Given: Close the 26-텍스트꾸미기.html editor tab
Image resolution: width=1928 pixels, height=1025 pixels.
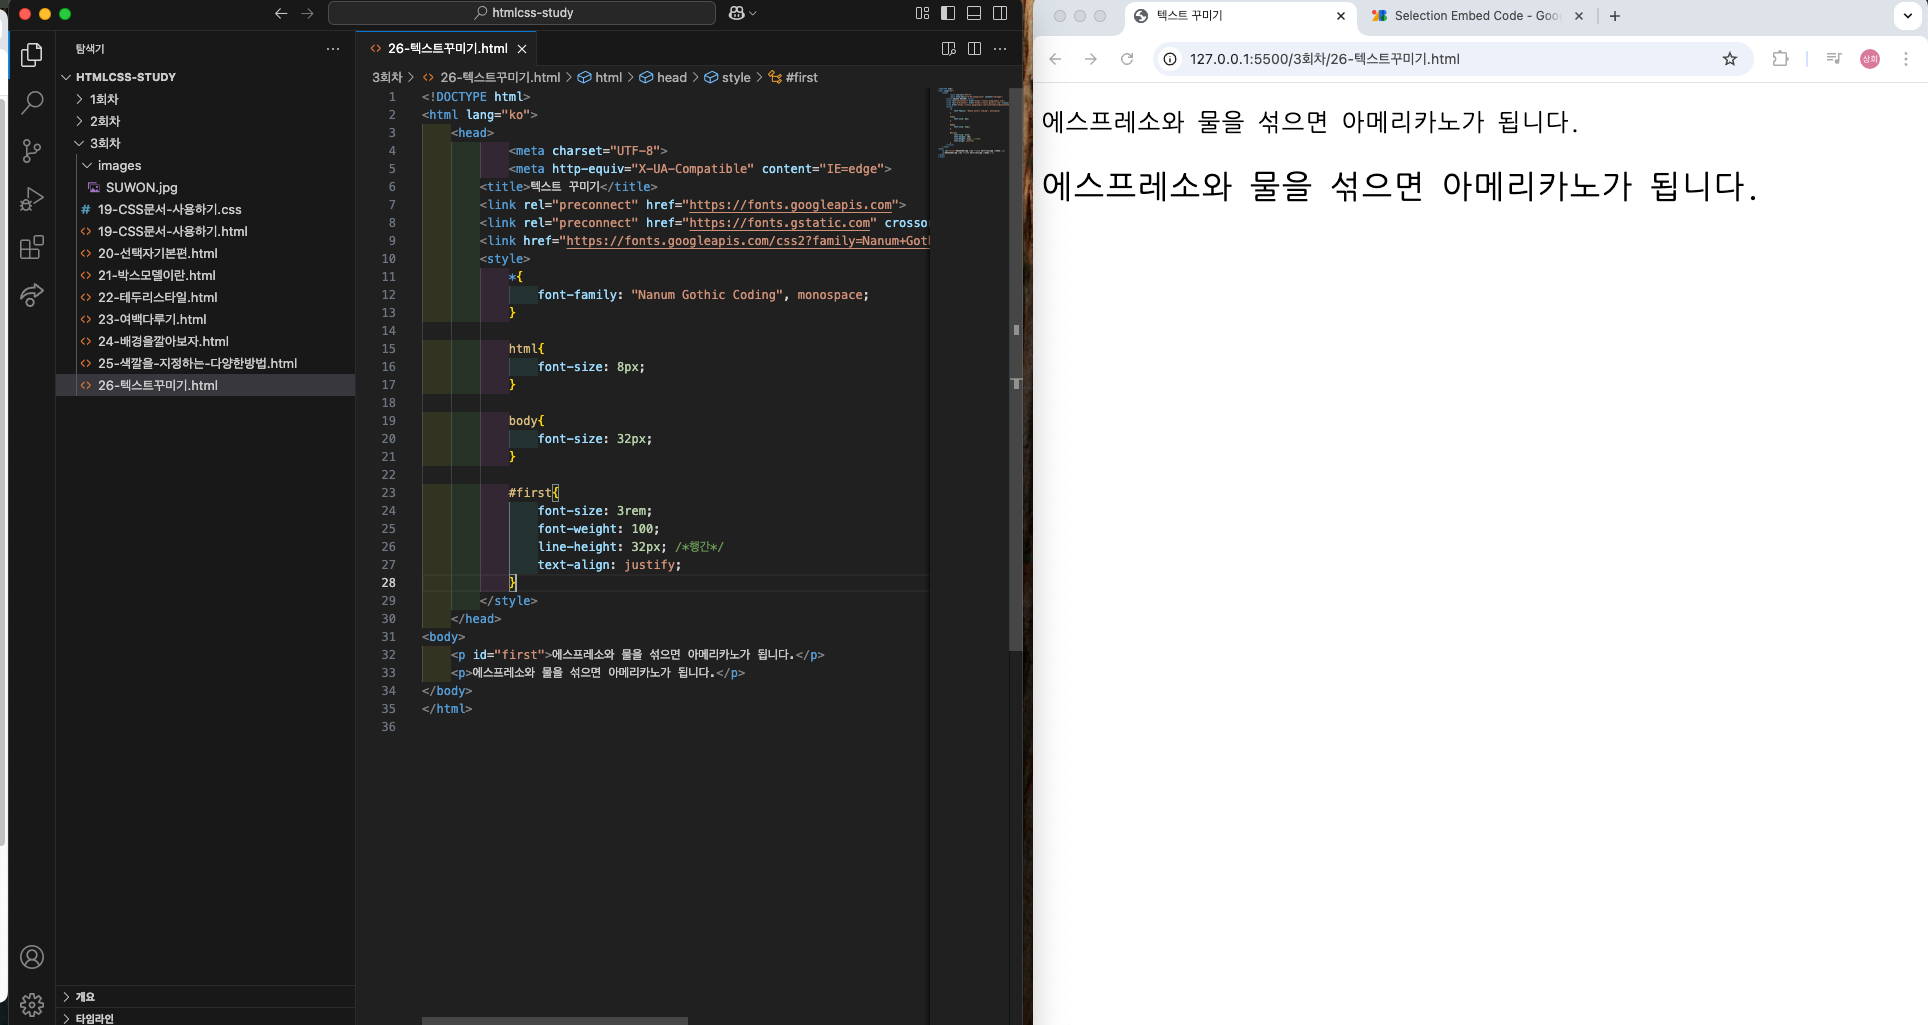Looking at the screenshot, I should point(522,48).
